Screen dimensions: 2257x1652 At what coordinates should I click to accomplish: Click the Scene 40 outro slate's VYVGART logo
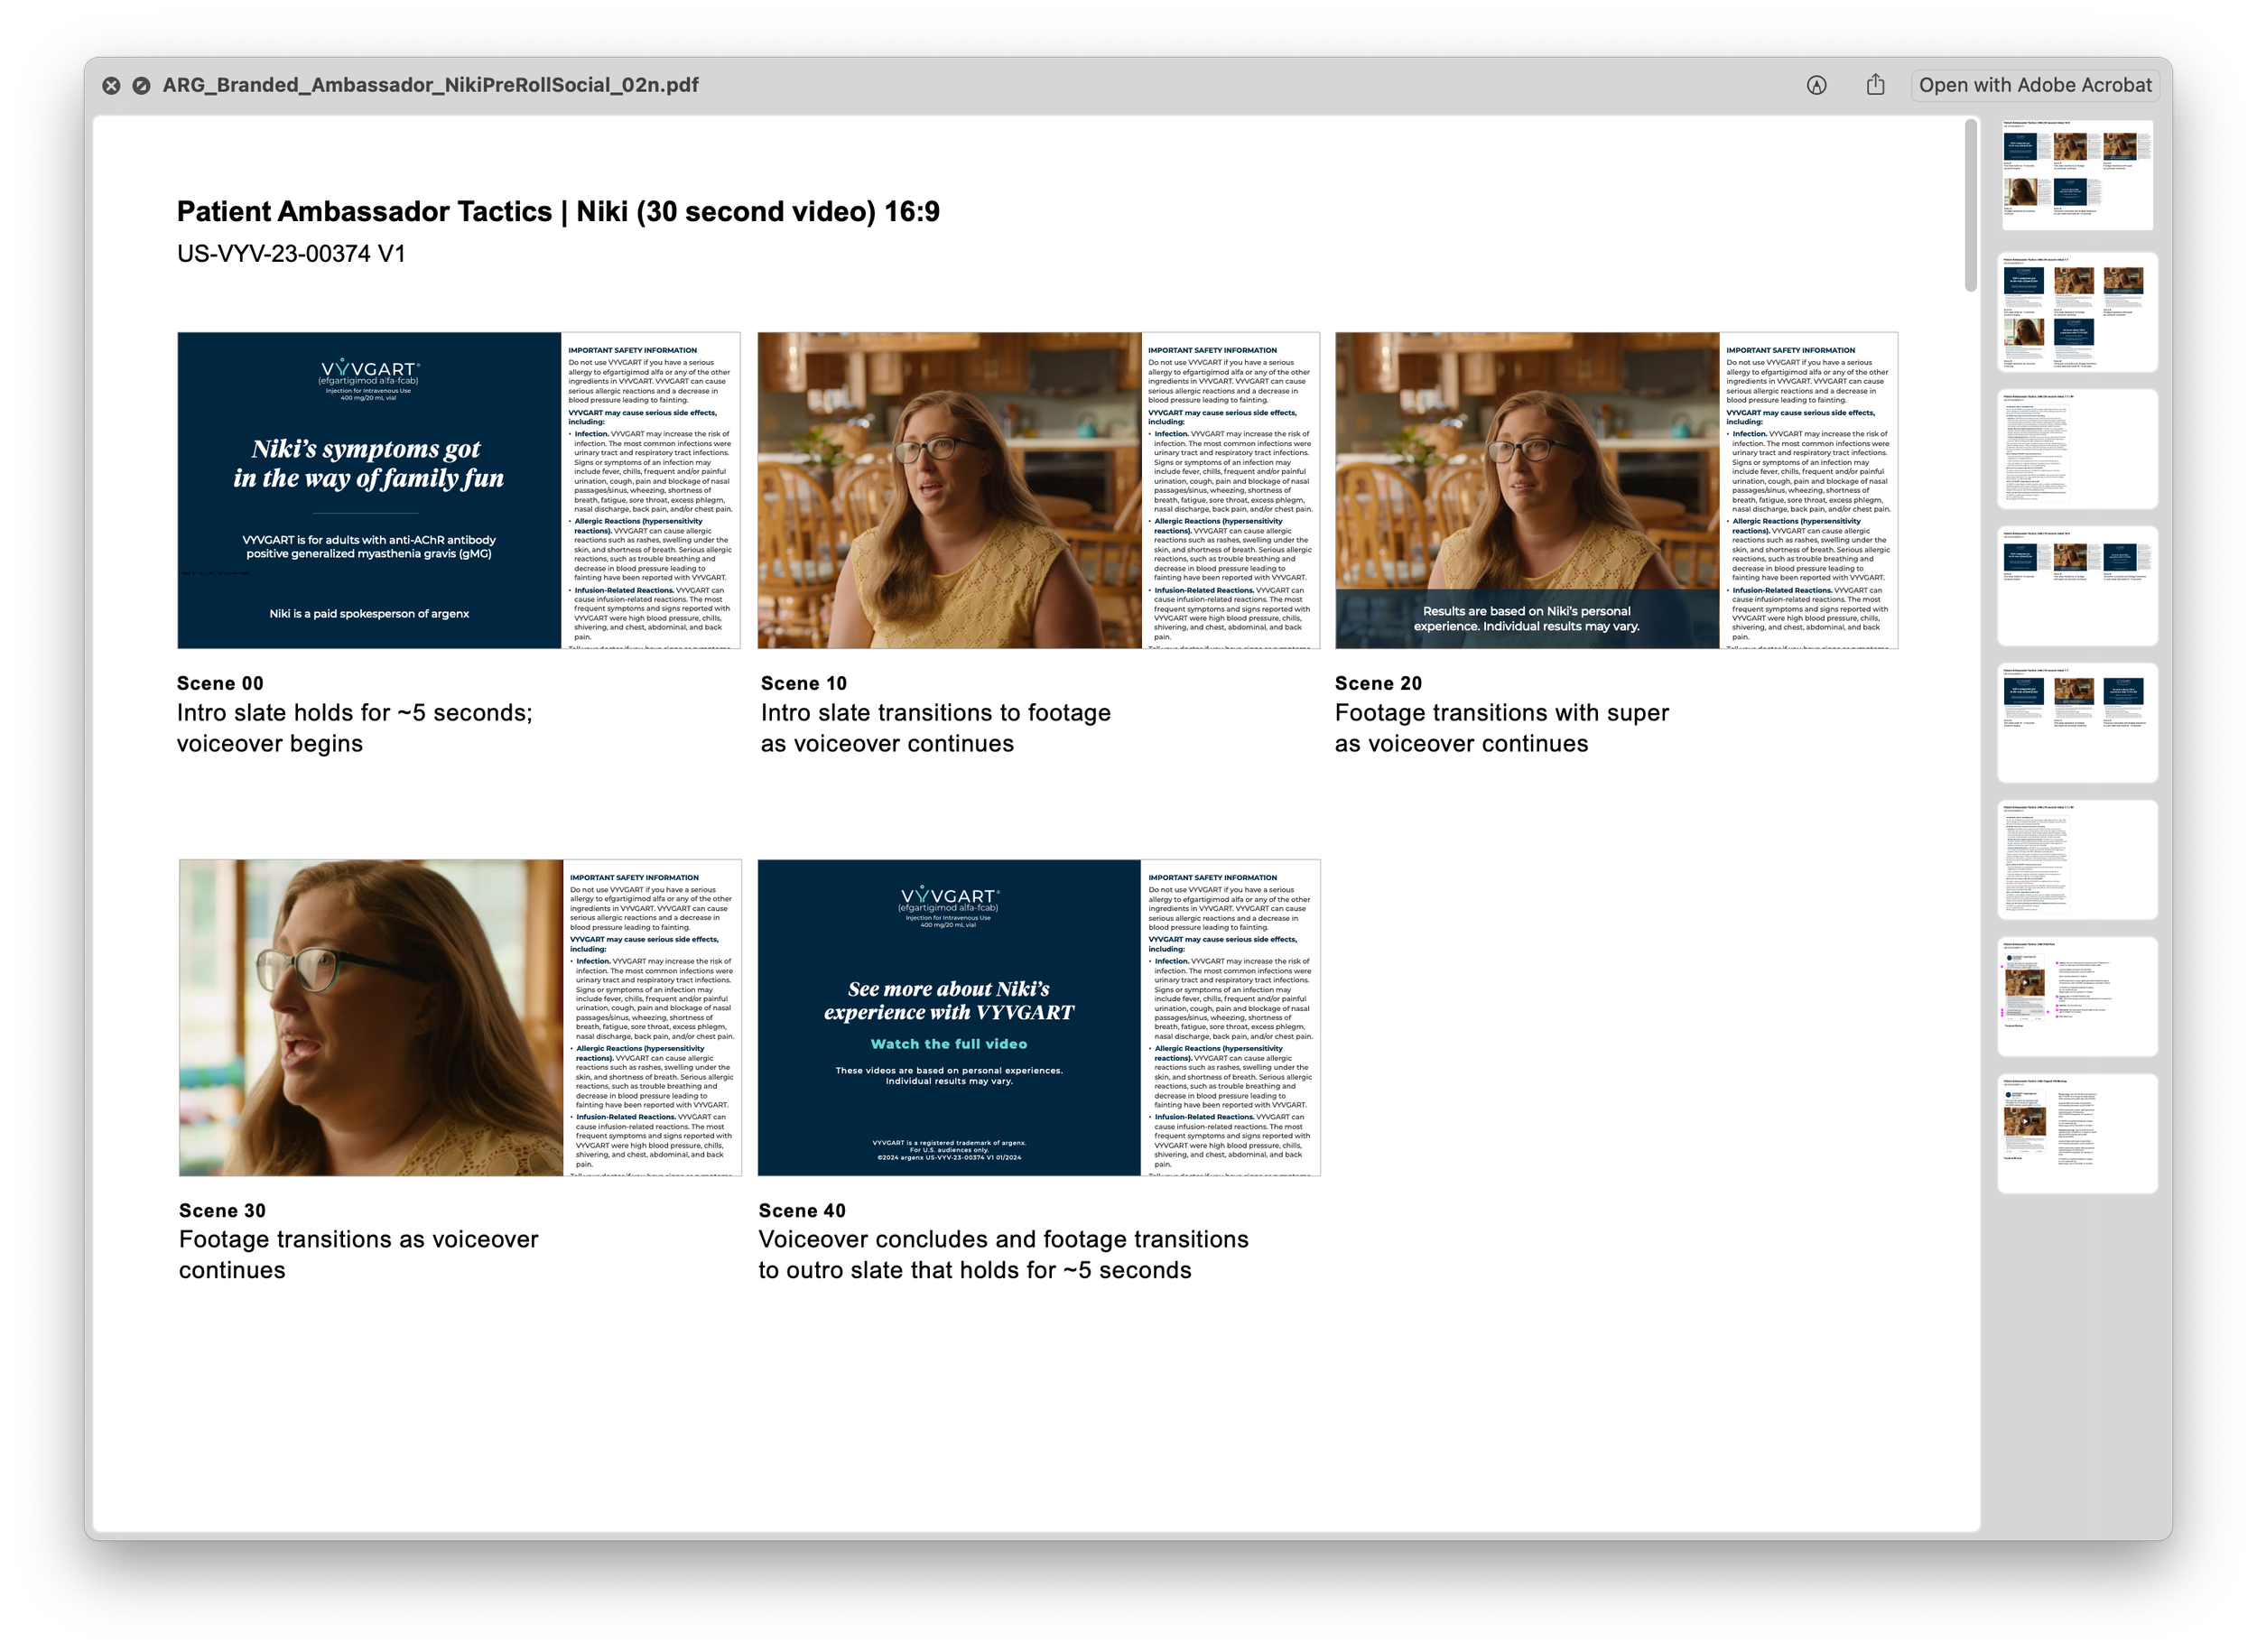[948, 897]
